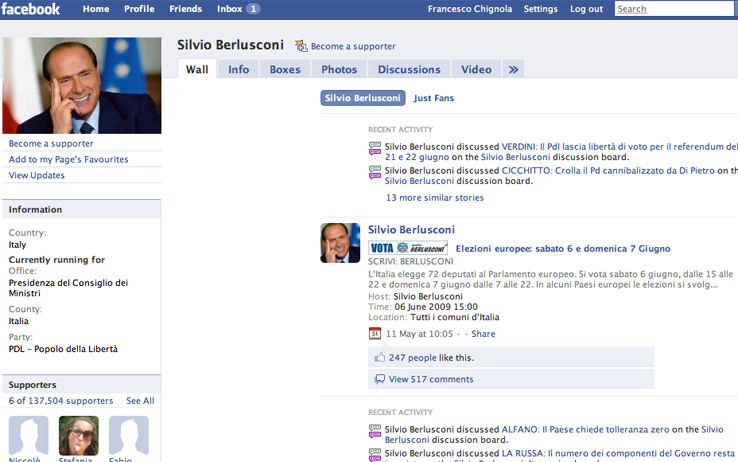Open See All supporters list

tap(140, 401)
